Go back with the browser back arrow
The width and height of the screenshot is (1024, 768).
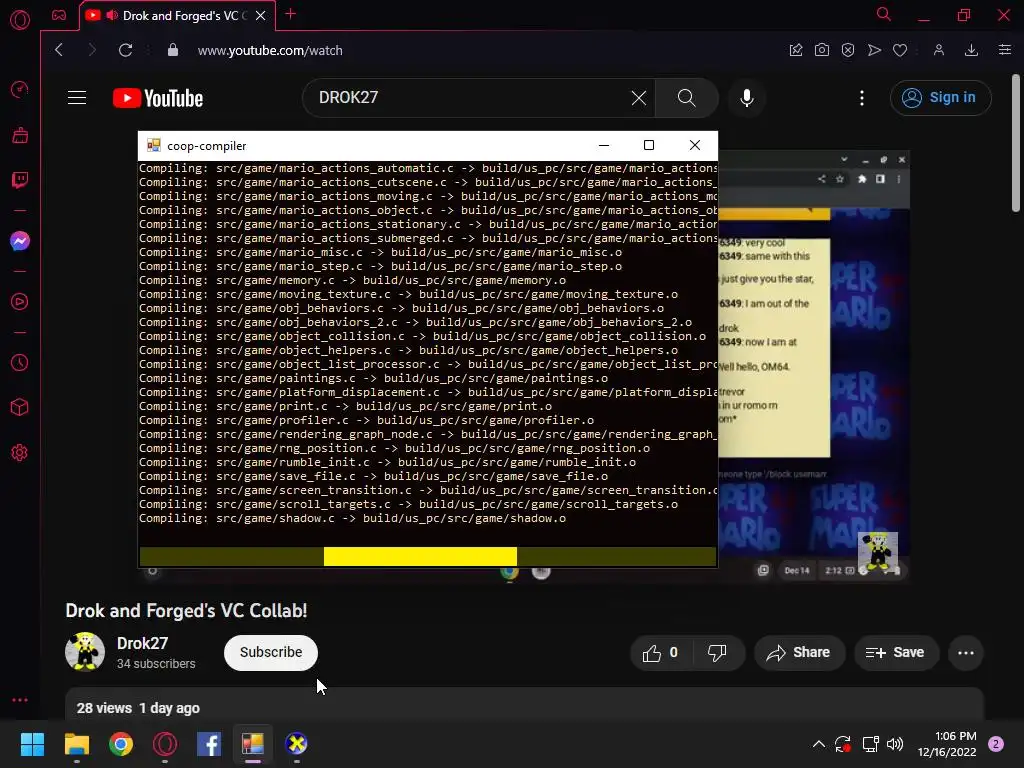click(59, 50)
